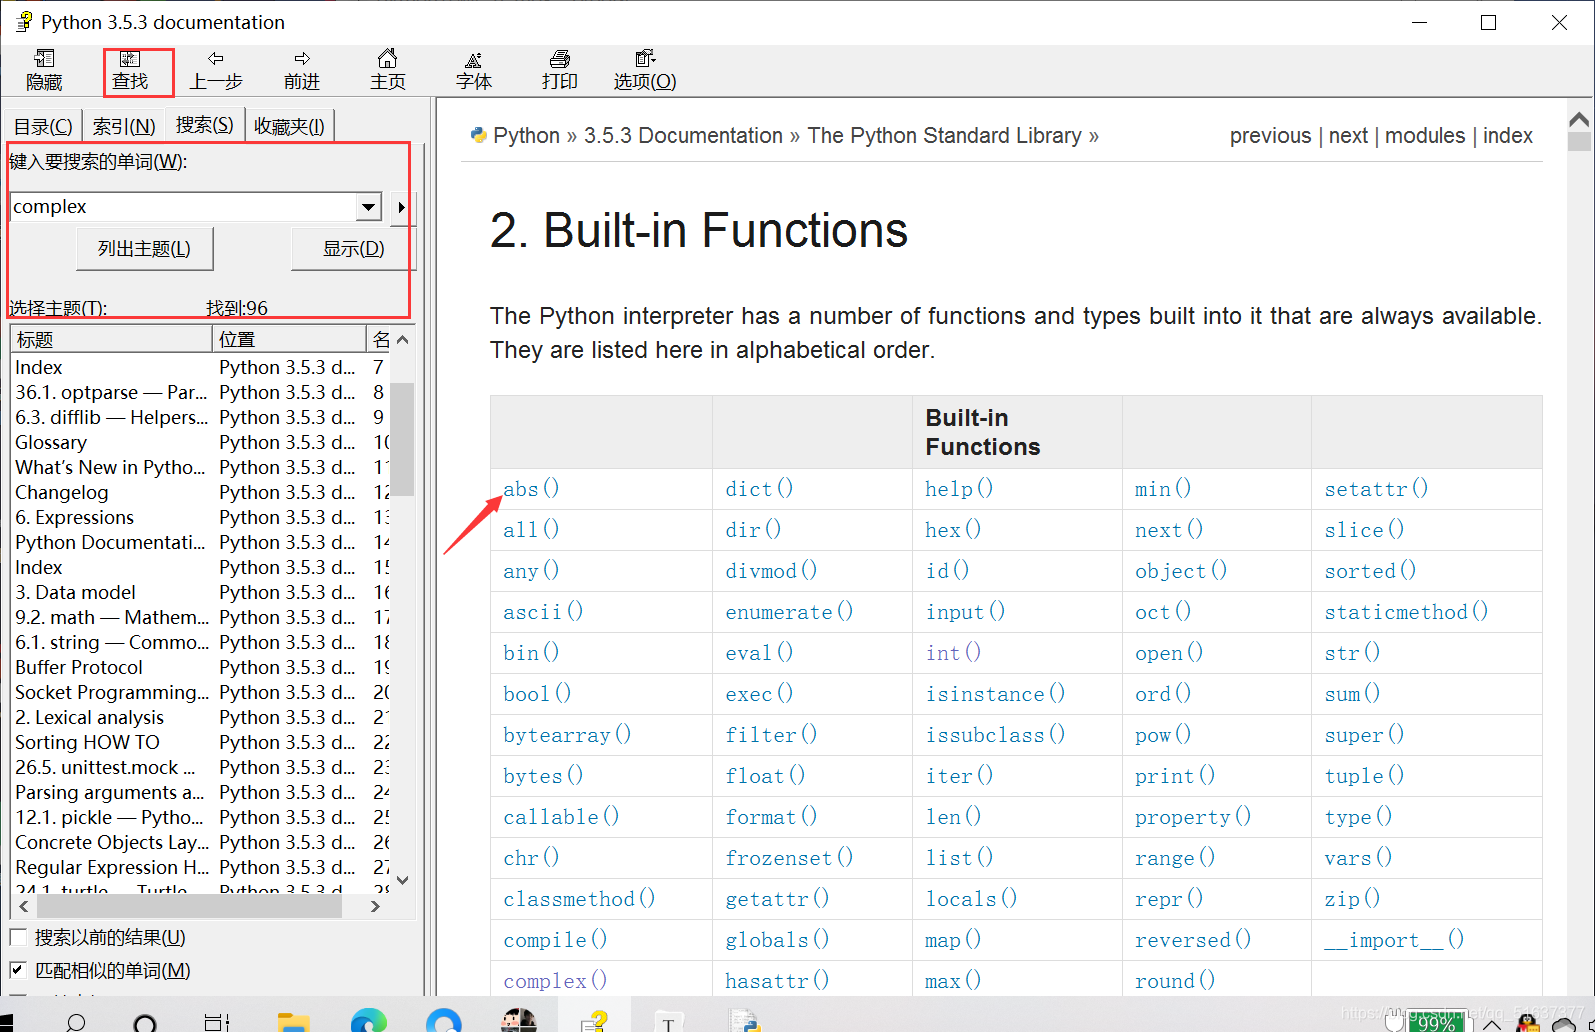Open Microsoft Edge from the taskbar
This screenshot has width=1595, height=1032.
(x=369, y=1021)
